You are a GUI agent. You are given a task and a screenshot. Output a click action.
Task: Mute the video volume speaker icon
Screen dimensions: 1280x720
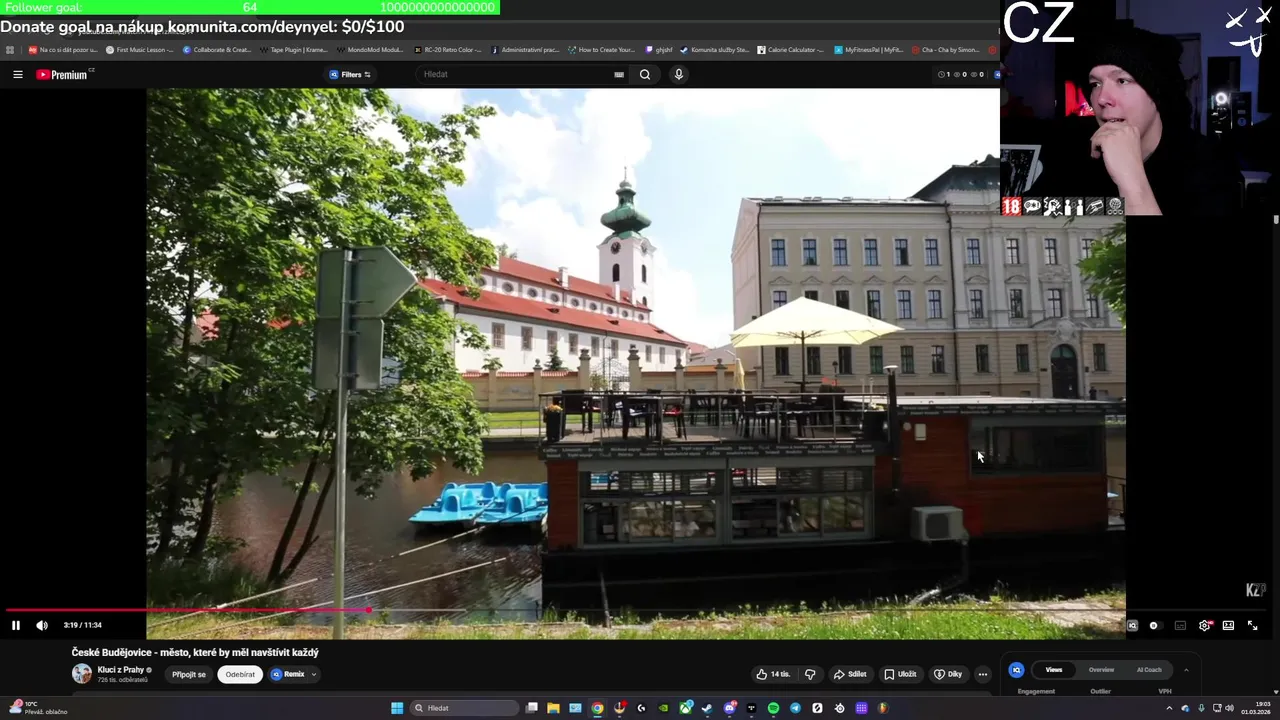42,625
